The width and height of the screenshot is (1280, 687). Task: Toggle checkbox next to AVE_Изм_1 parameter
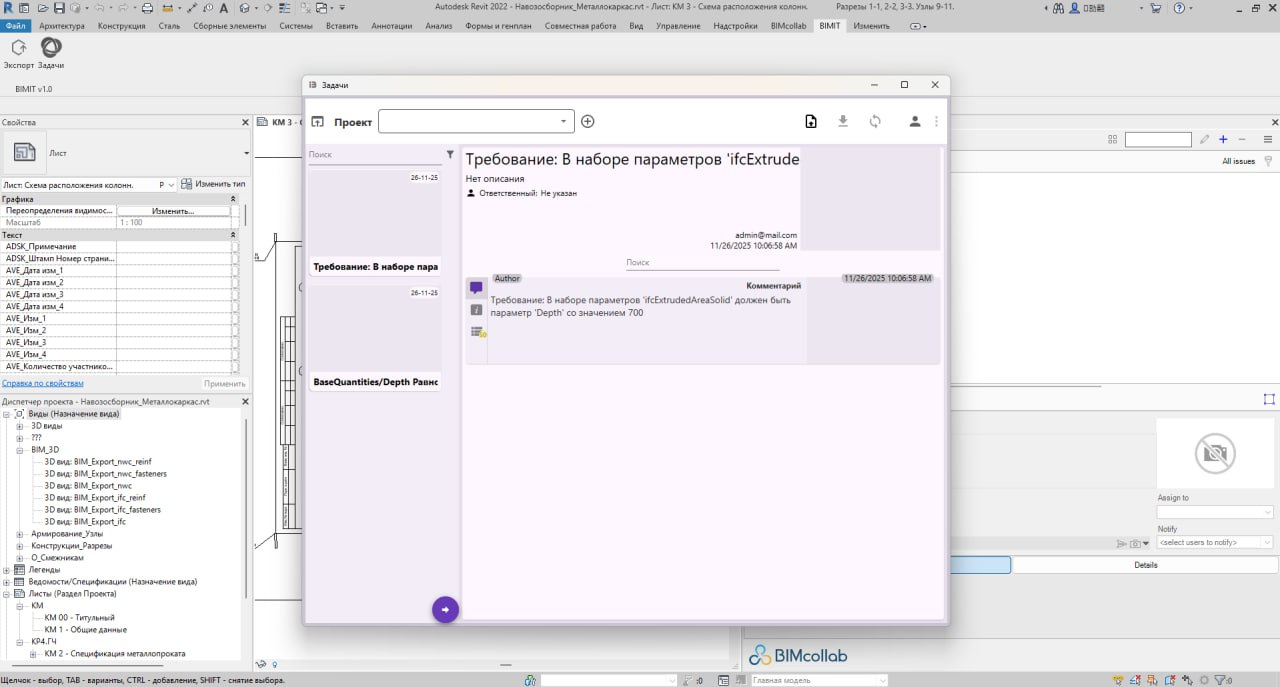[235, 318]
